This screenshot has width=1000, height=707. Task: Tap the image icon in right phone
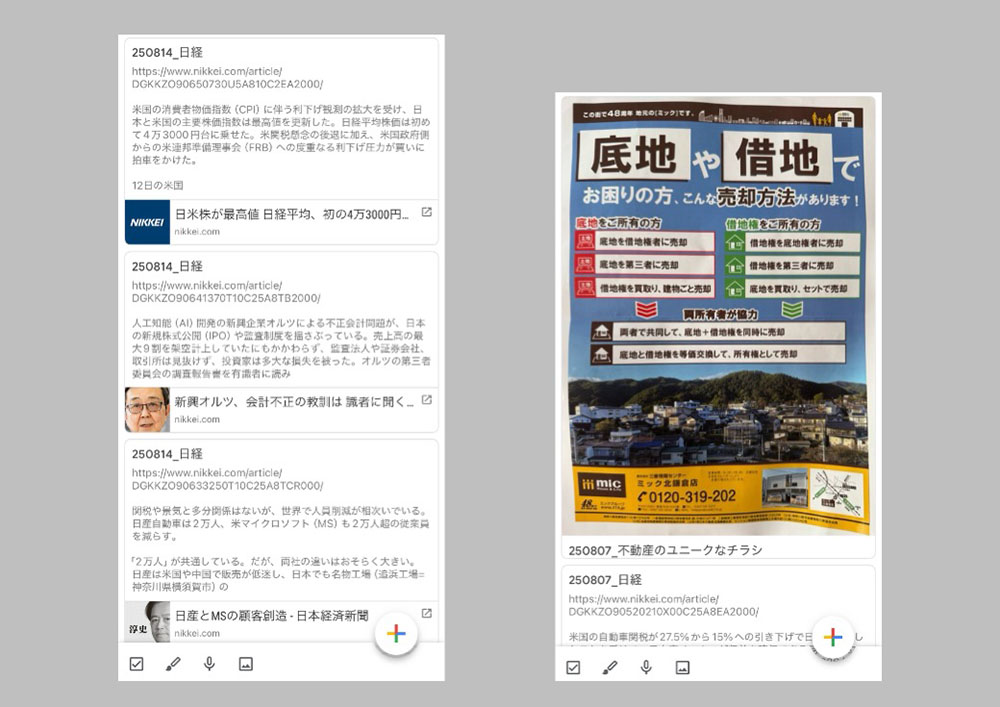point(682,667)
